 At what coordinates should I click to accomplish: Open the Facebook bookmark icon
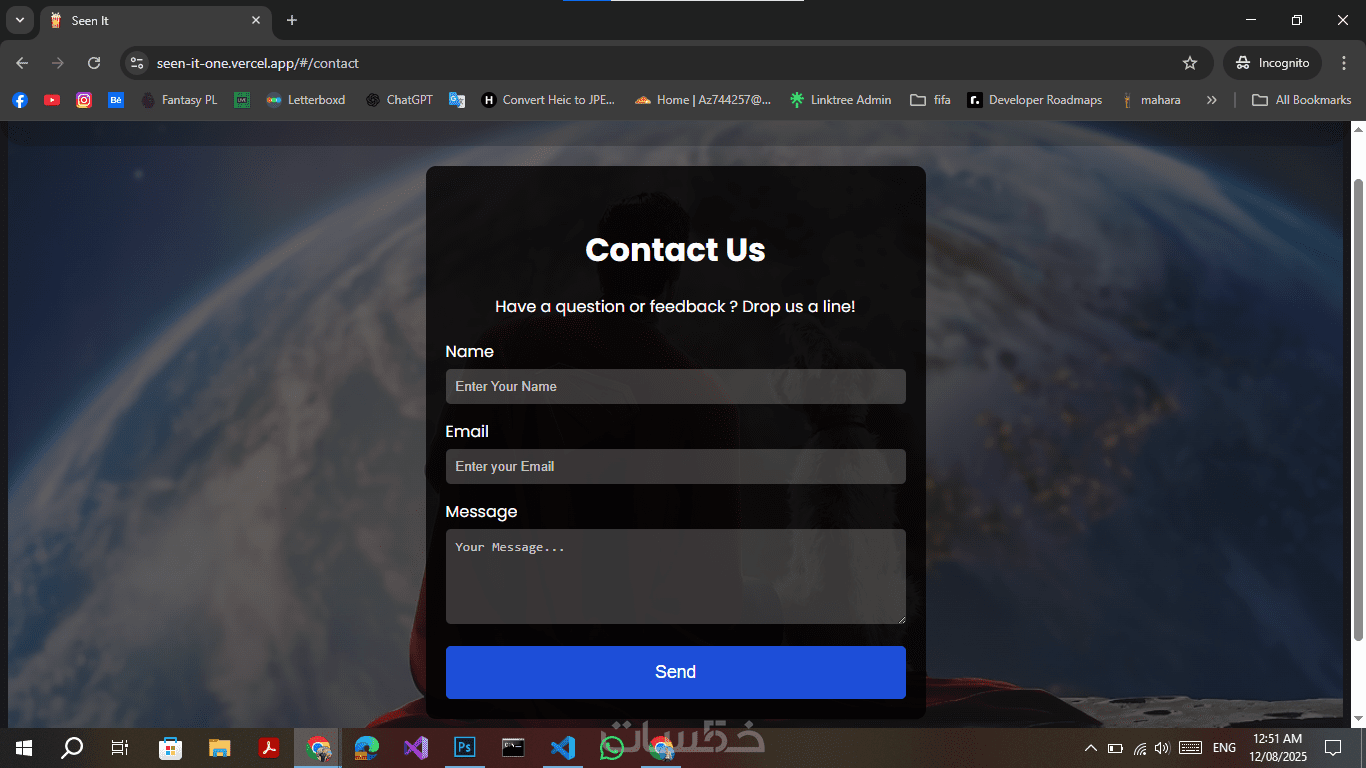click(x=20, y=100)
